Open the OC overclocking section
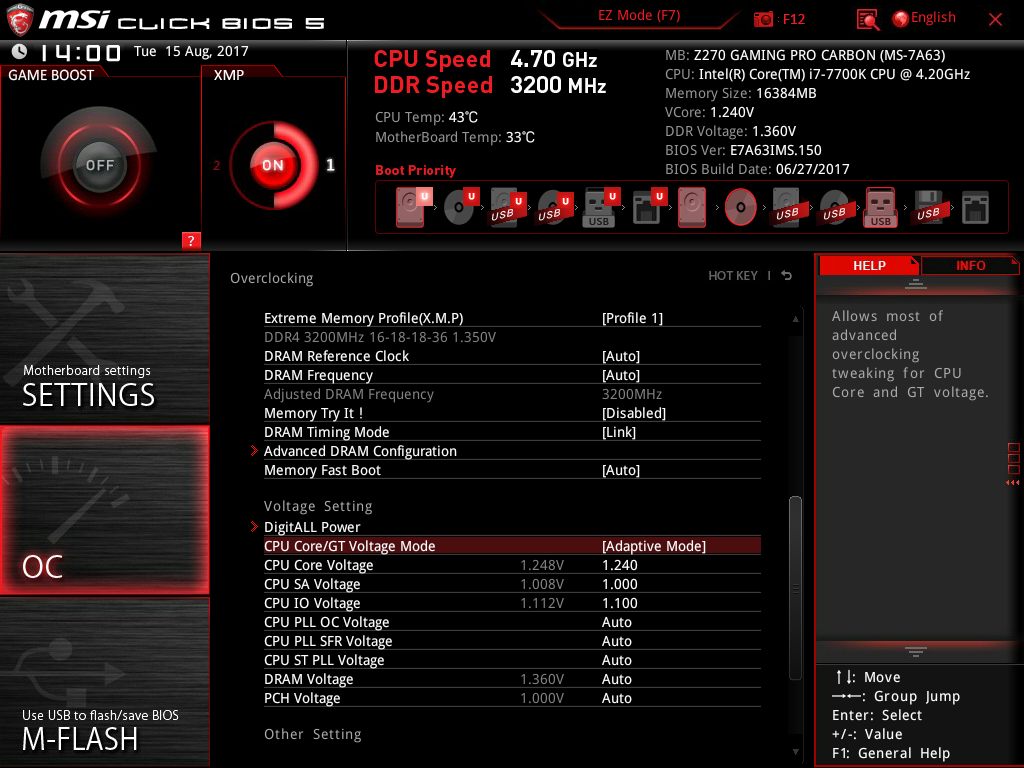This screenshot has height=768, width=1024. 104,511
